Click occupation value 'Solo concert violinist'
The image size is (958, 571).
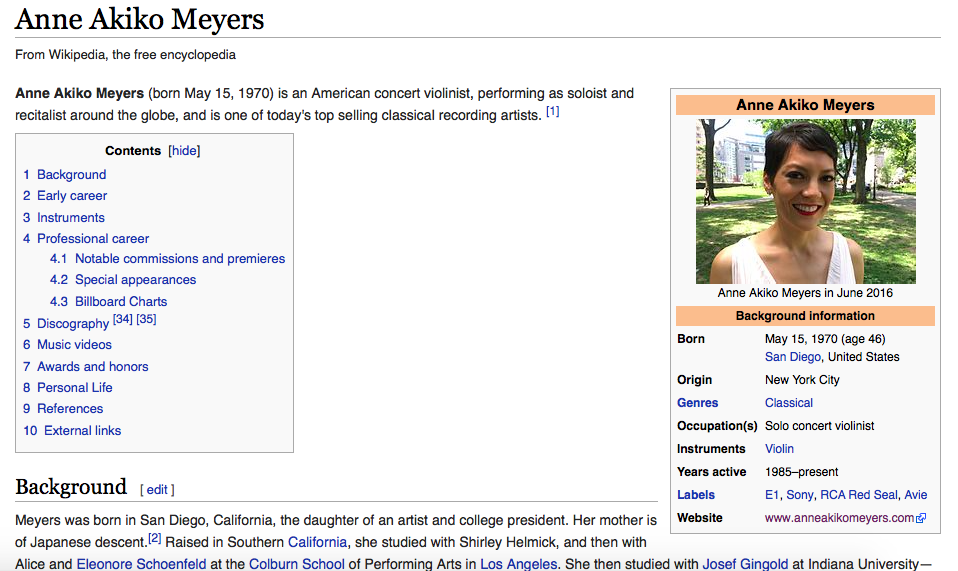pyautogui.click(x=819, y=426)
